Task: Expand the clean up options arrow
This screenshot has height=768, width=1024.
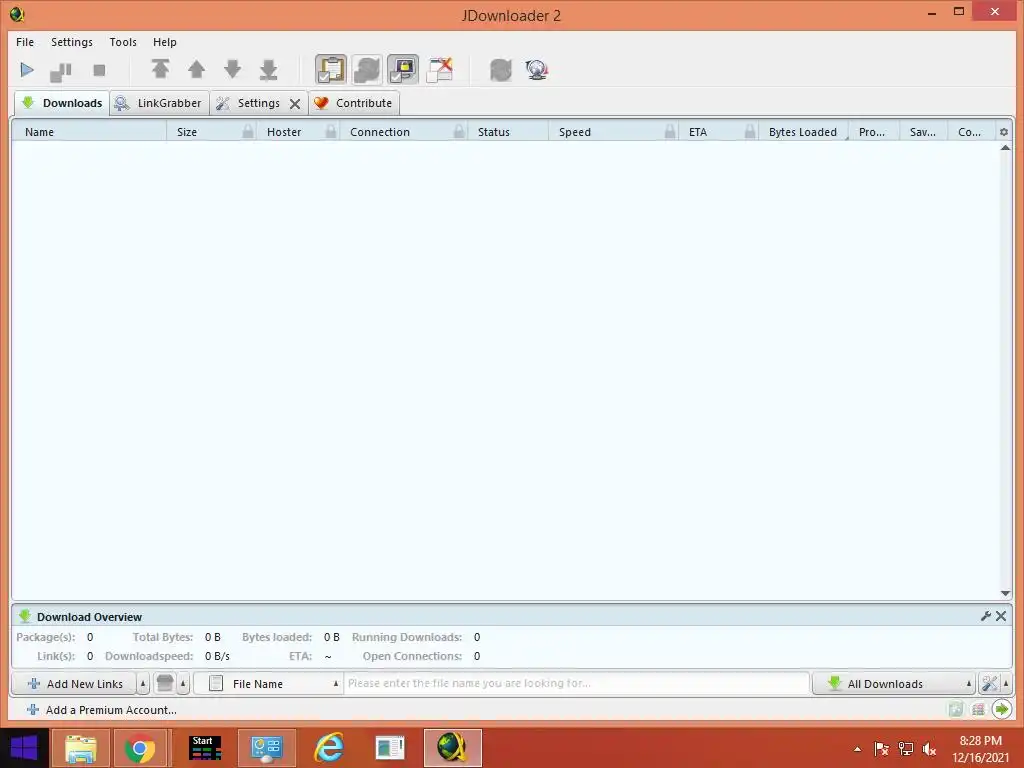Action: pyautogui.click(x=184, y=684)
